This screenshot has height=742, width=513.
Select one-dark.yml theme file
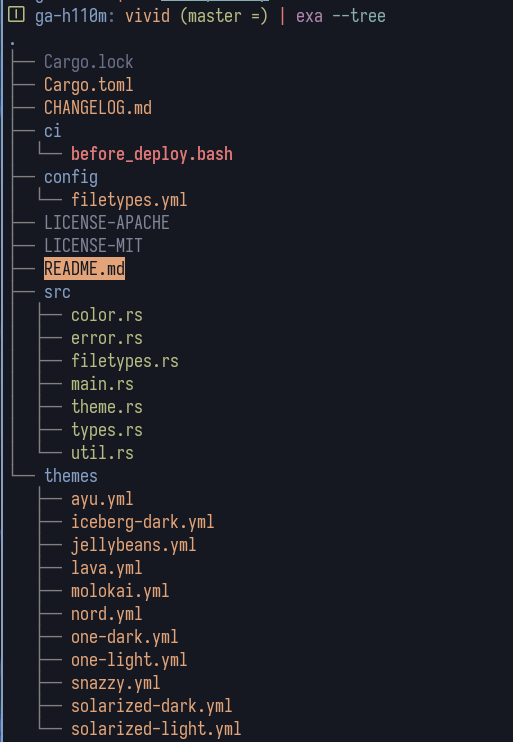(x=124, y=637)
